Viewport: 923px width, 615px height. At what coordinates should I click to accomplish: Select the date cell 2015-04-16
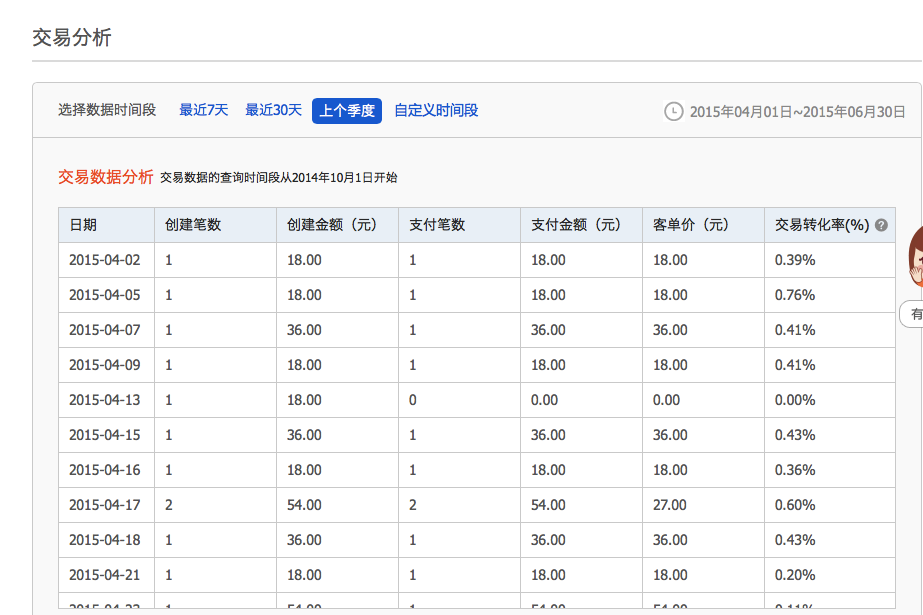click(105, 470)
